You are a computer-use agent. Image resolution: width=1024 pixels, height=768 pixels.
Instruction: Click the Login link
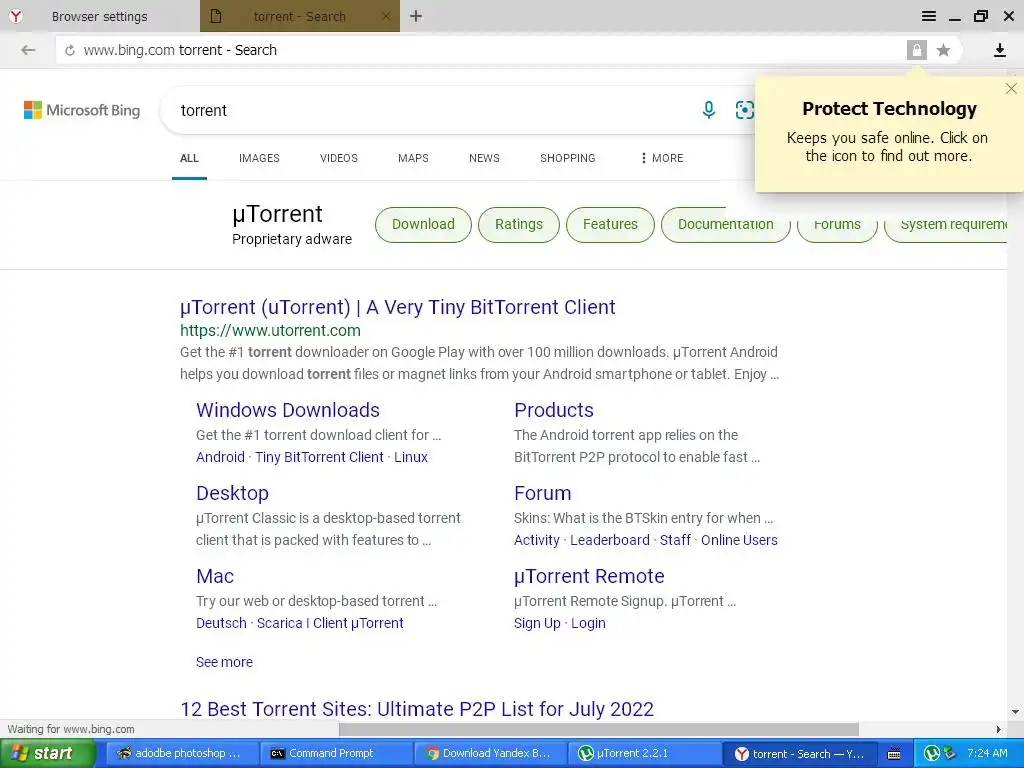point(588,623)
